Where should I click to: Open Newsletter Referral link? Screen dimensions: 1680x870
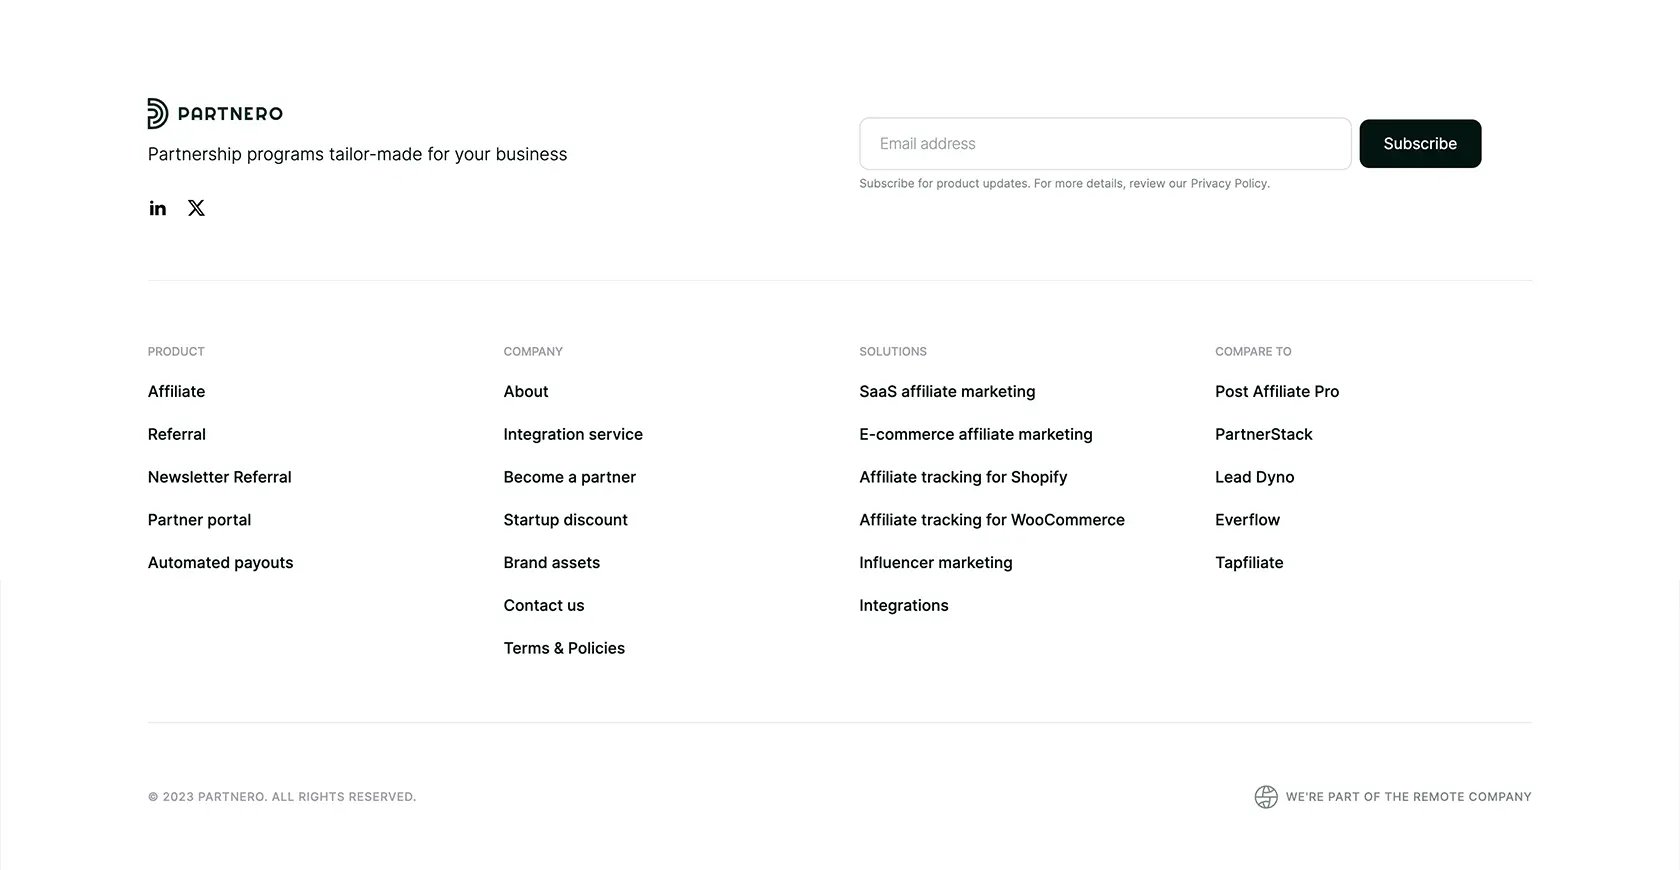pyautogui.click(x=220, y=477)
